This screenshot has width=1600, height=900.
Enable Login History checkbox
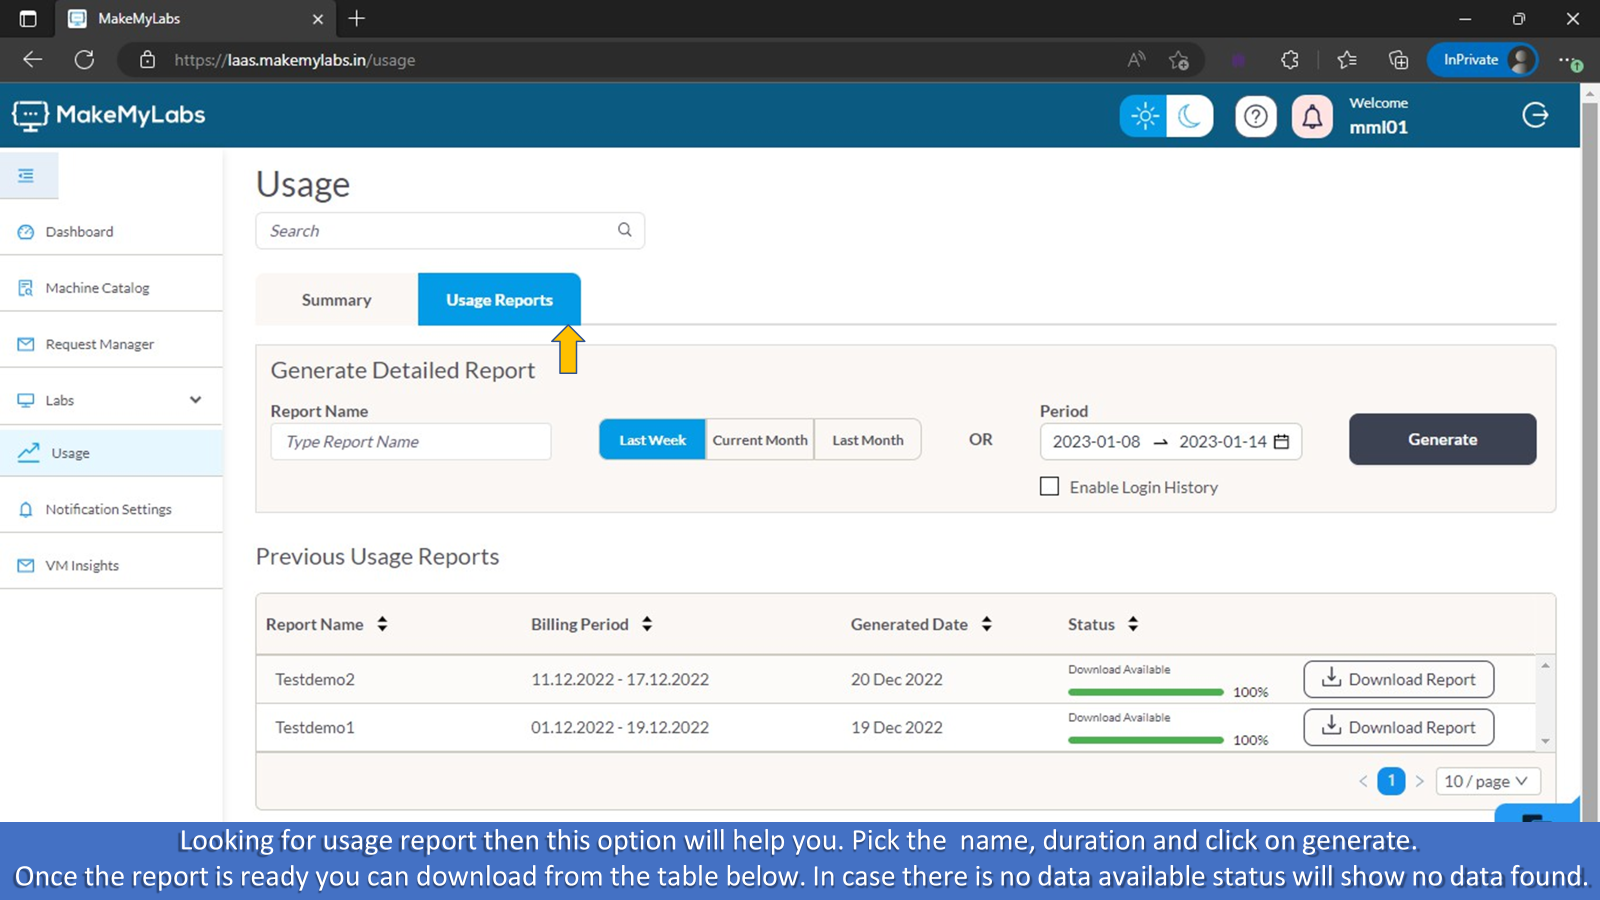1049,487
